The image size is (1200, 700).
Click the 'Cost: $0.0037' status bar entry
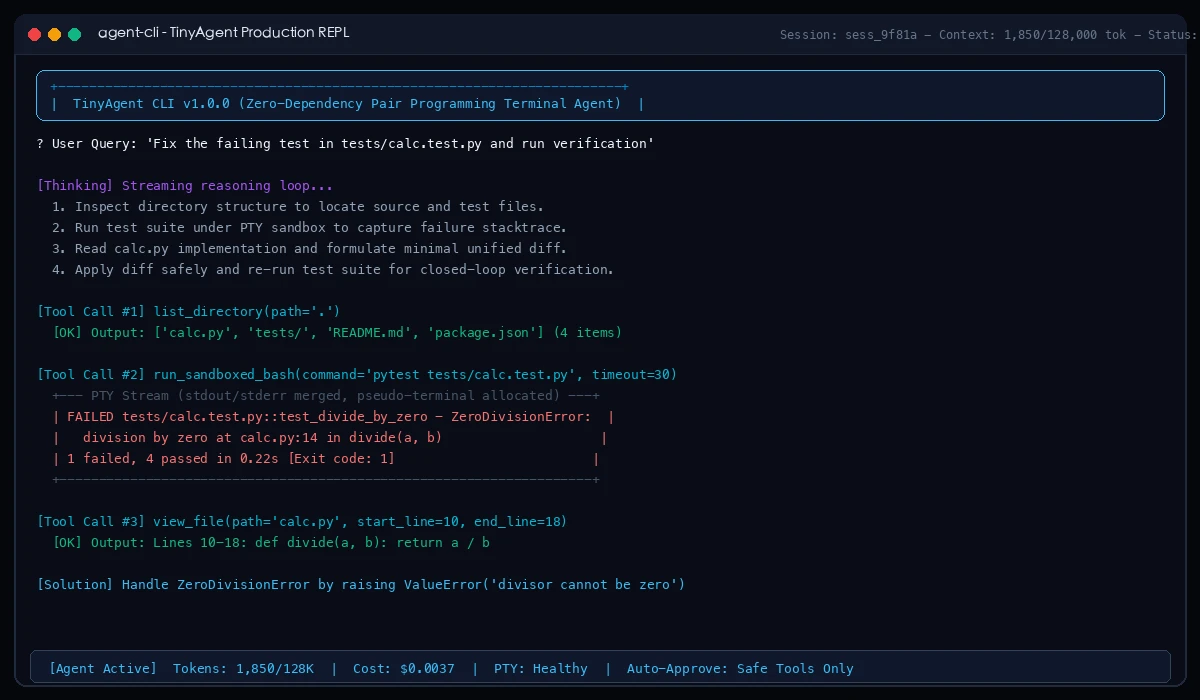click(404, 668)
